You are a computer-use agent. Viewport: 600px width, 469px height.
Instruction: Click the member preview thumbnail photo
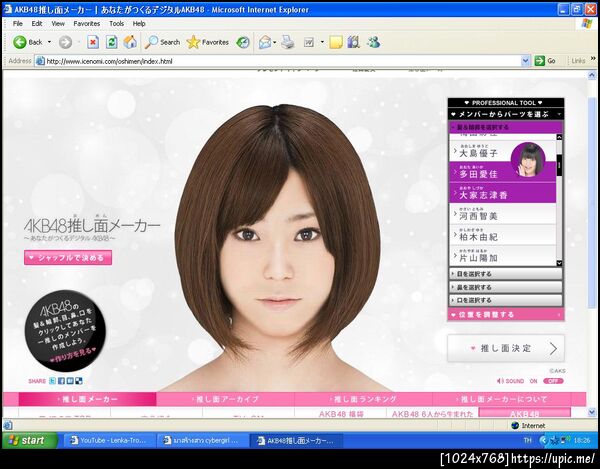coord(528,160)
